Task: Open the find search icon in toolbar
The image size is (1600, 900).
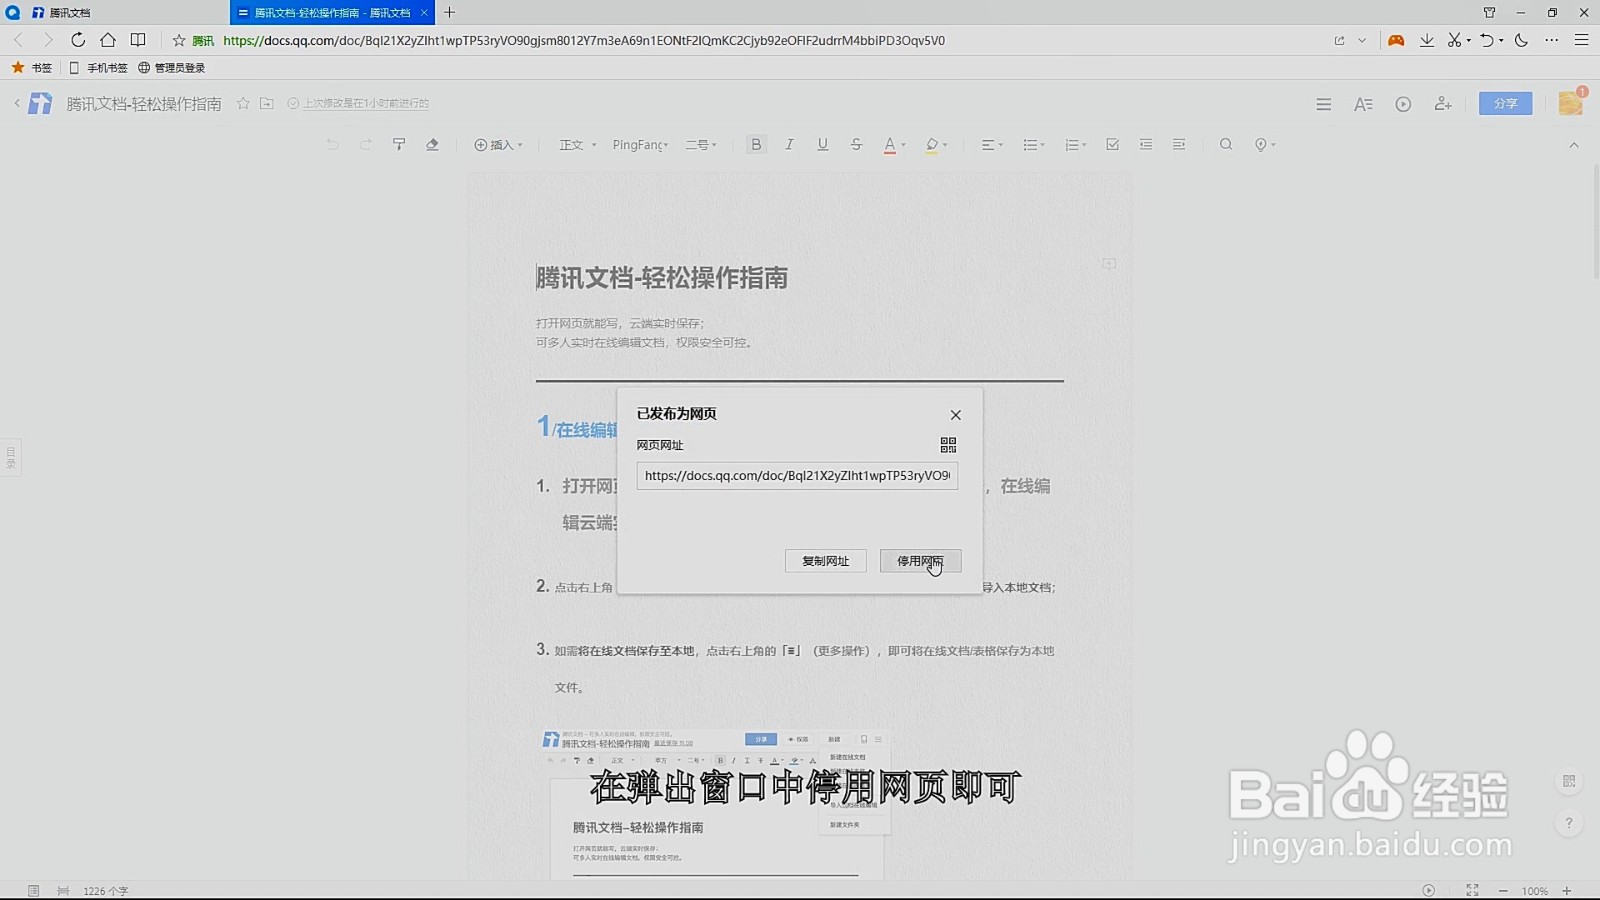Action: tap(1226, 145)
